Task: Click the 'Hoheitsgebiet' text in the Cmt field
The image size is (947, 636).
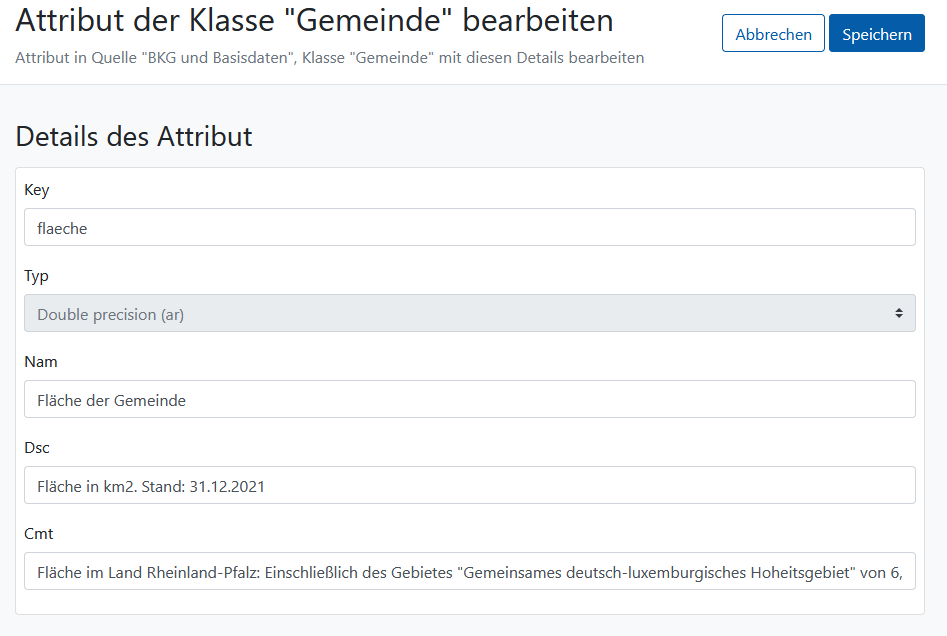Action: pos(800,572)
